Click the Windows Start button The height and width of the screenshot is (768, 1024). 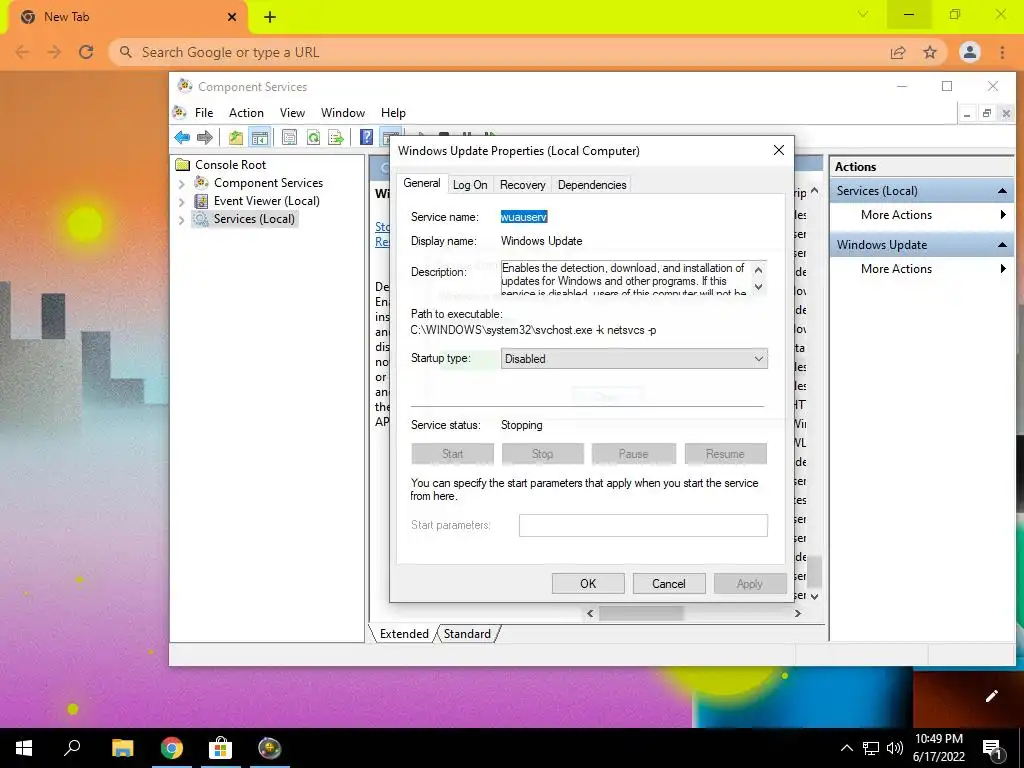(x=24, y=748)
